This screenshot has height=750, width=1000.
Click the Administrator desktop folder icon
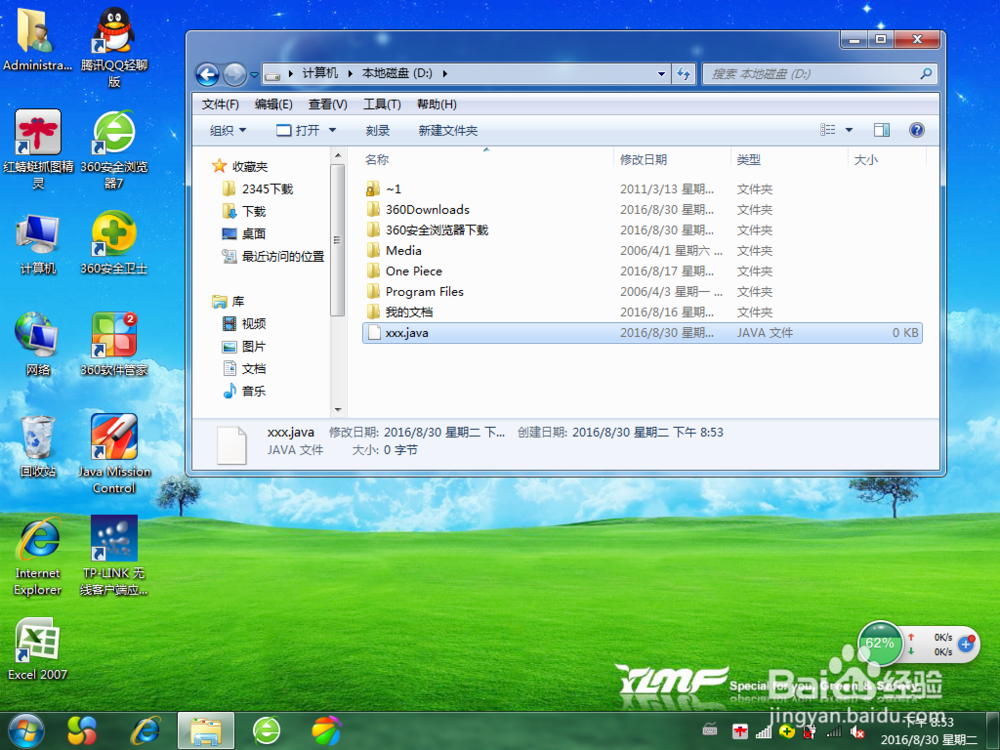coord(37,40)
